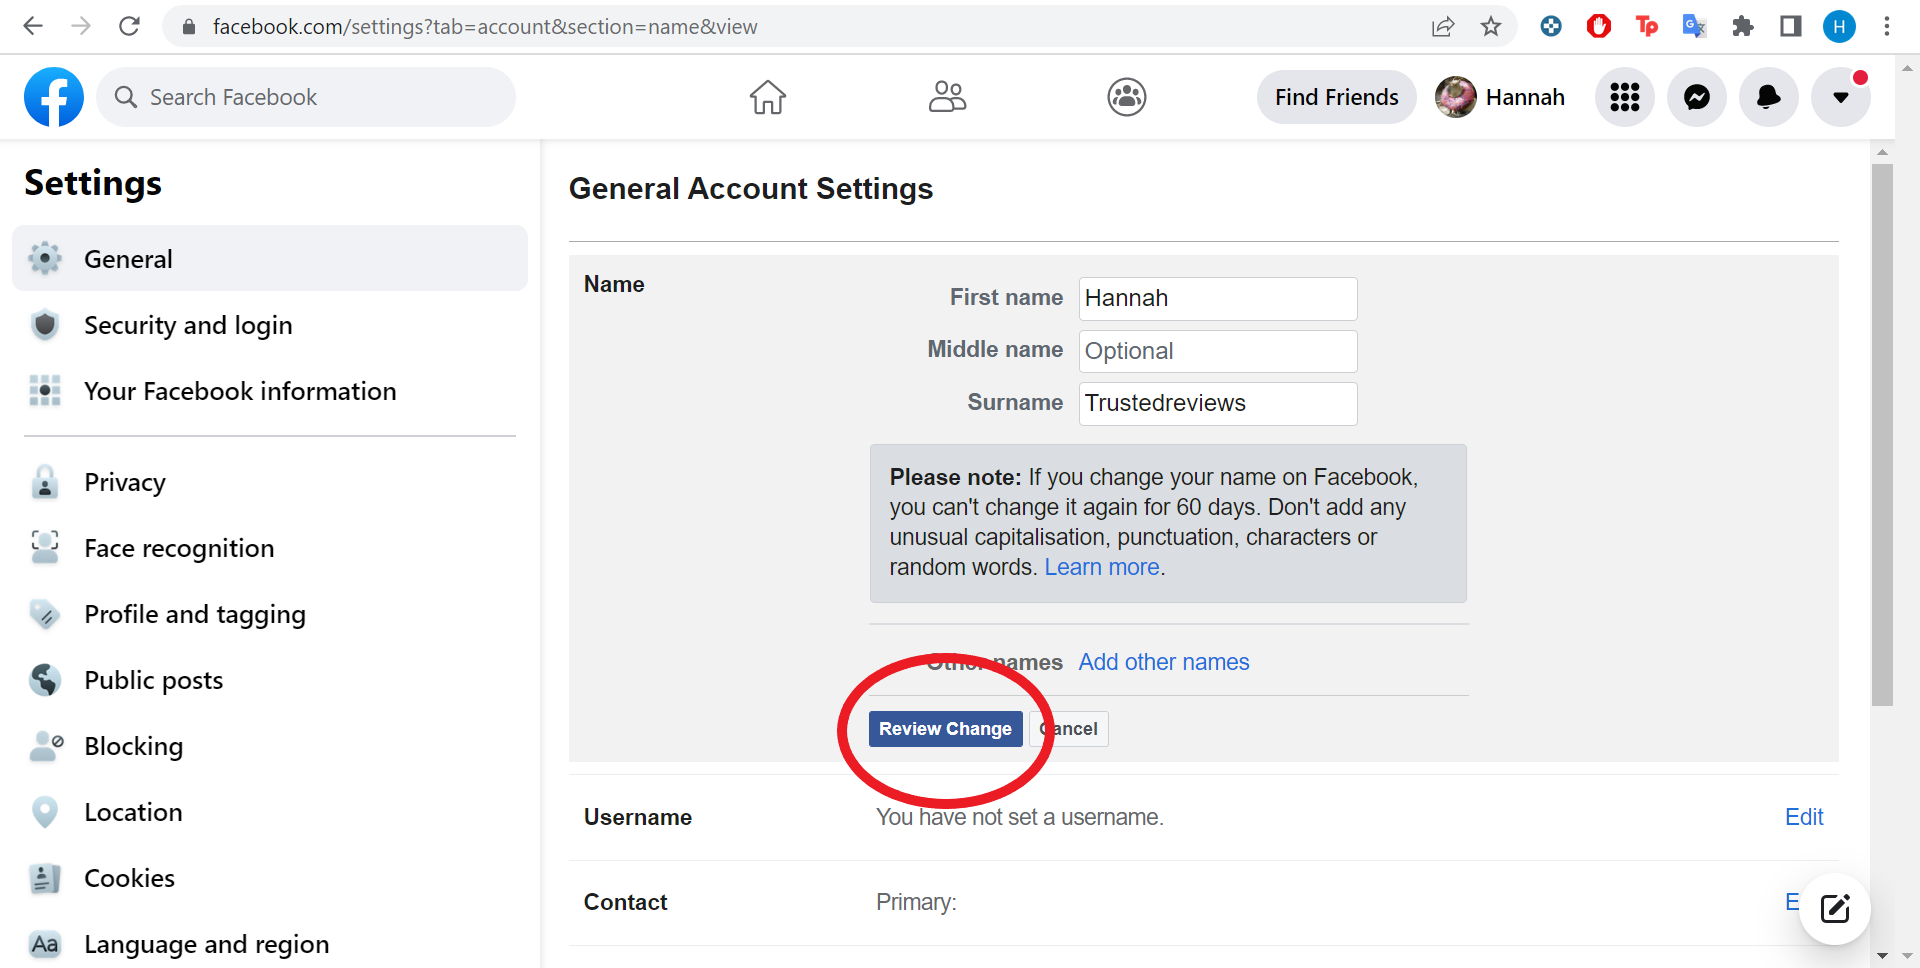
Task: Open the nine-dot Menu grid
Action: 1625,97
